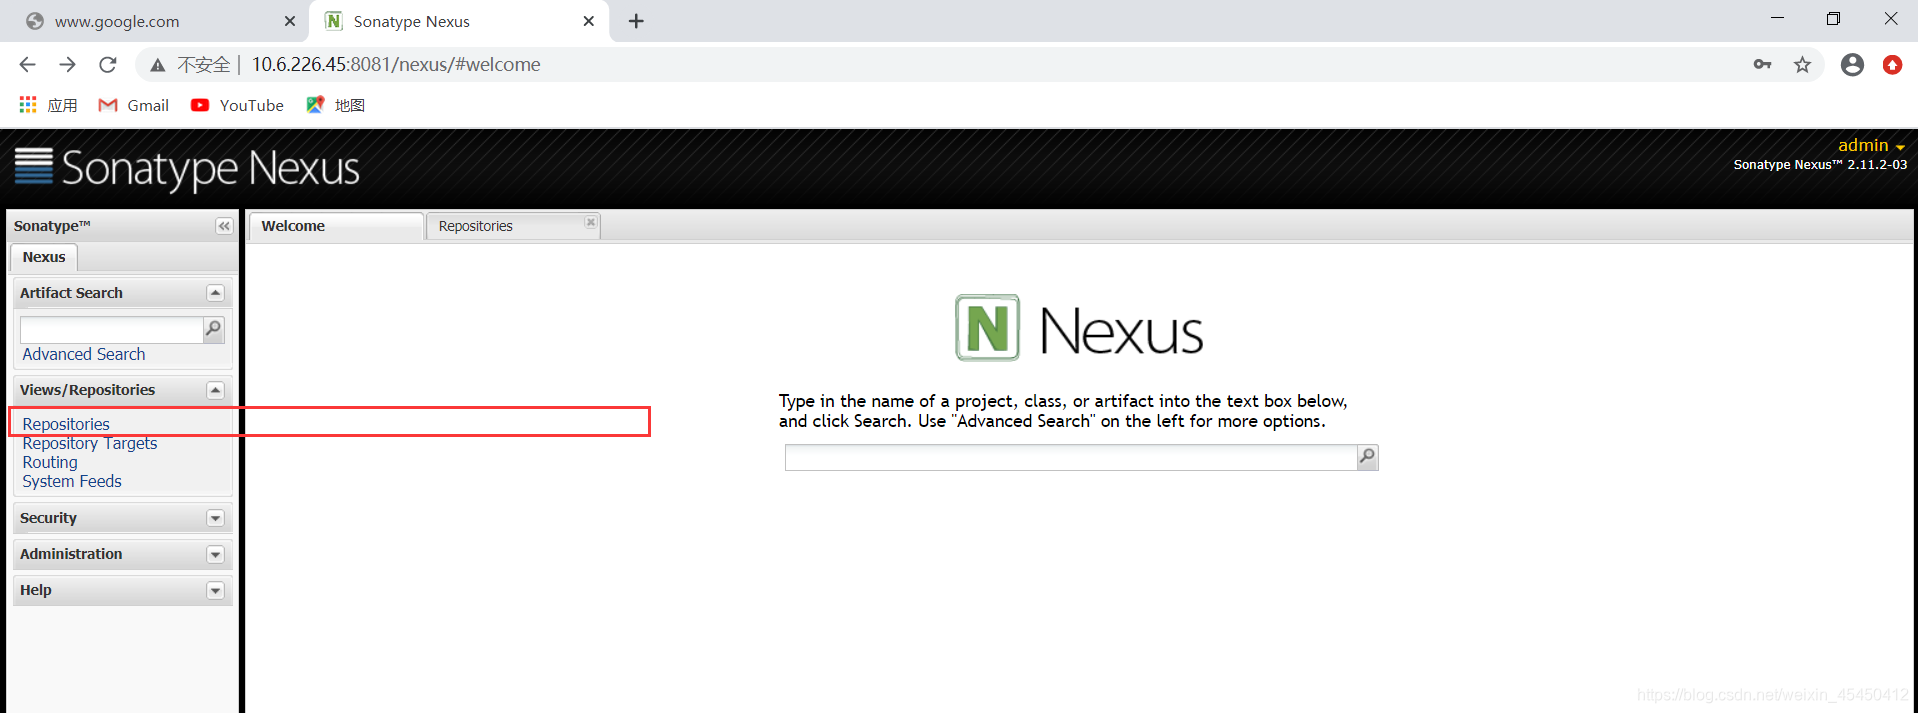
Task: Expand the Help section
Action: 215,590
